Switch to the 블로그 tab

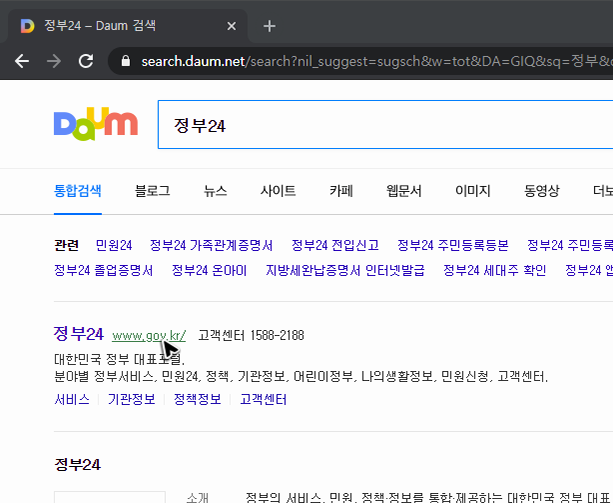(152, 191)
